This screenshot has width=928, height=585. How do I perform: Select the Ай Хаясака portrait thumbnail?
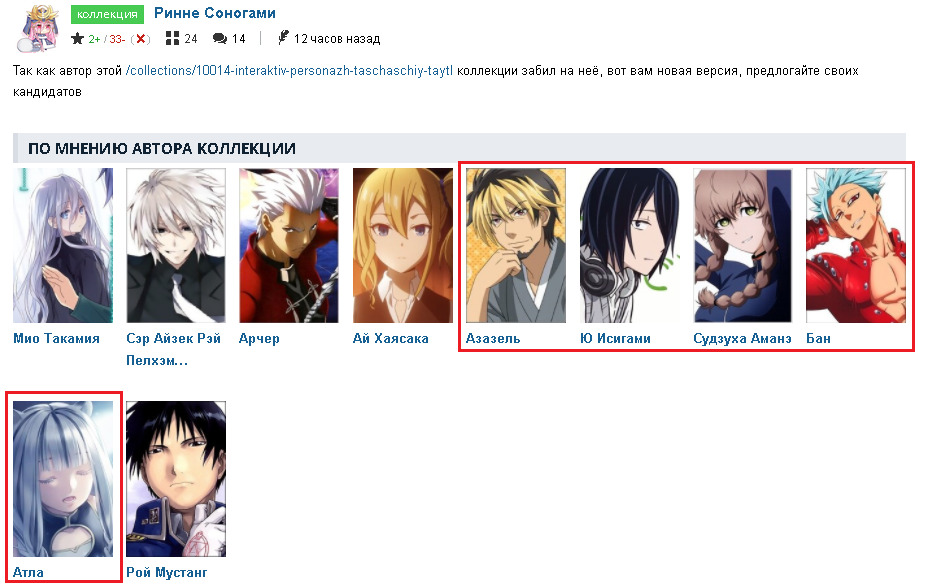click(x=402, y=246)
